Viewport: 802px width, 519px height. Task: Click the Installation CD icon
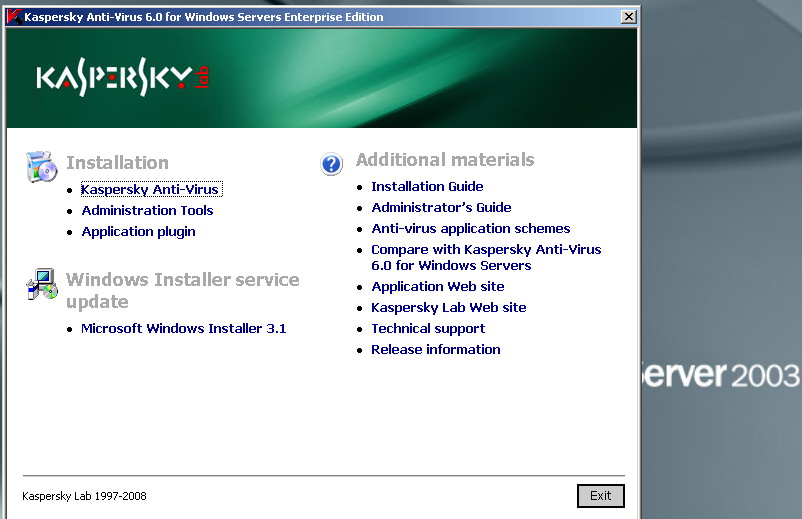(x=42, y=167)
